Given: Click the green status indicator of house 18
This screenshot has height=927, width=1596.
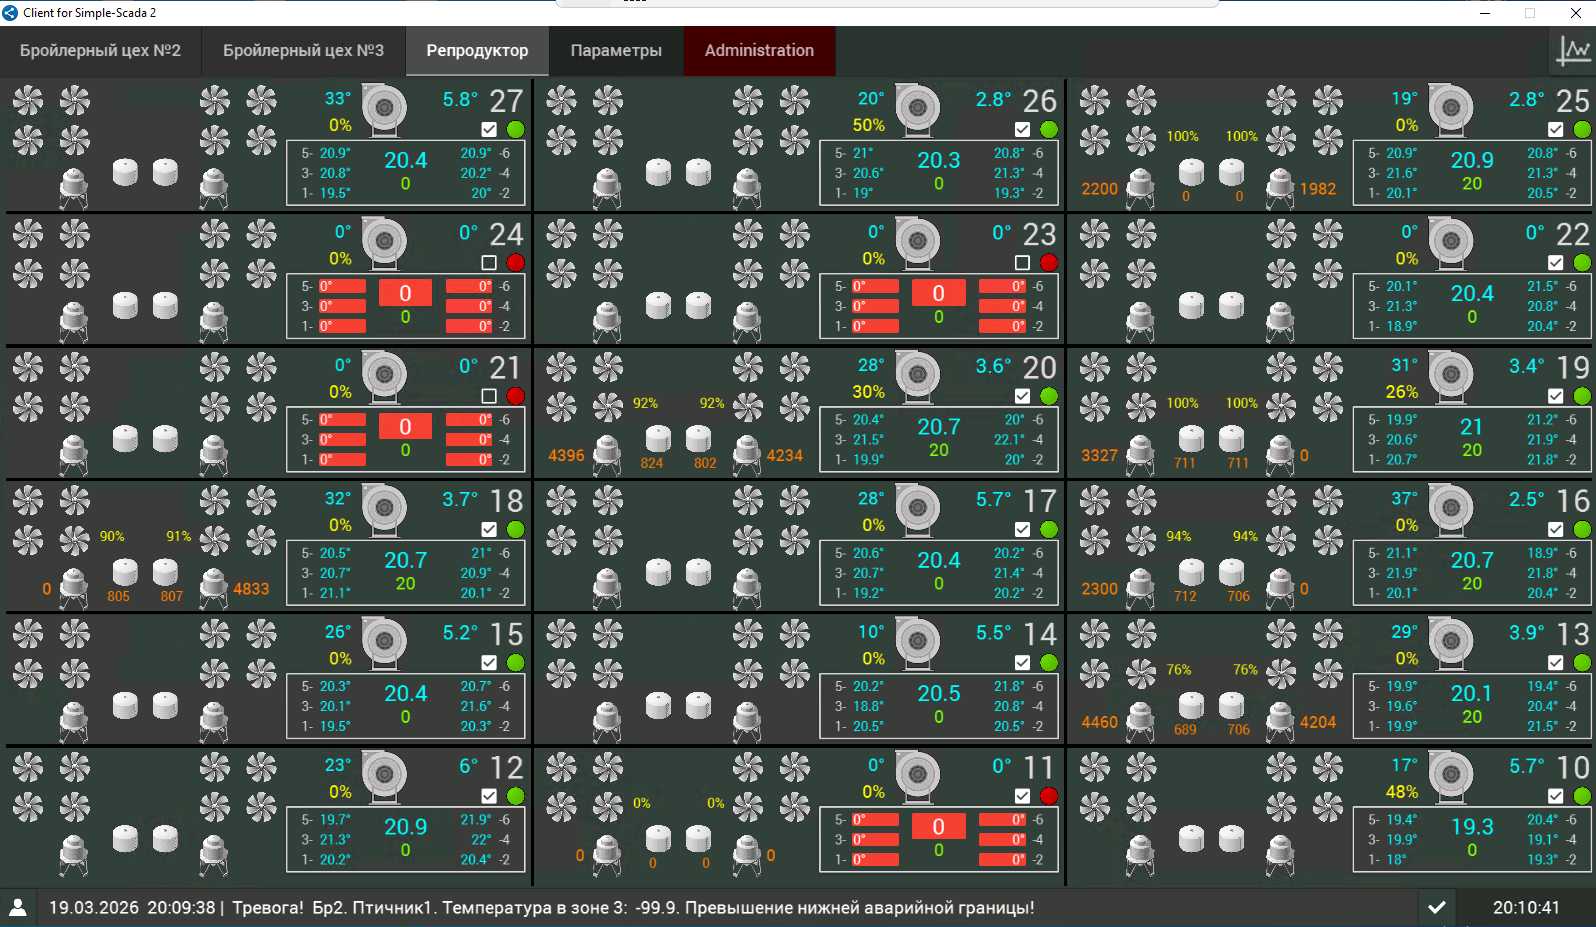Looking at the screenshot, I should pos(515,529).
